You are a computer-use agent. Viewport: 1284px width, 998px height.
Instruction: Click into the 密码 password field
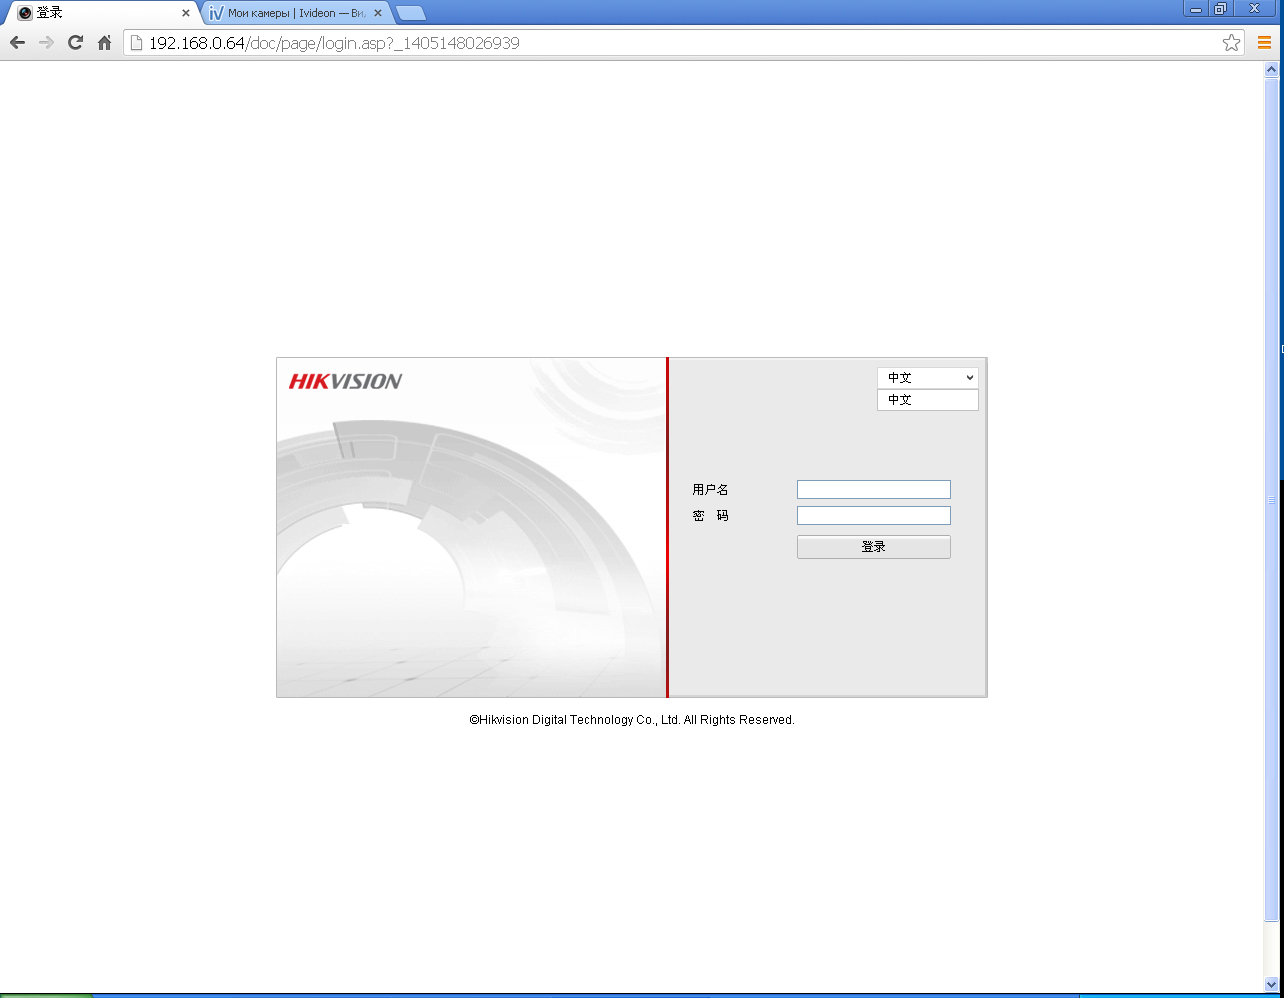click(873, 515)
